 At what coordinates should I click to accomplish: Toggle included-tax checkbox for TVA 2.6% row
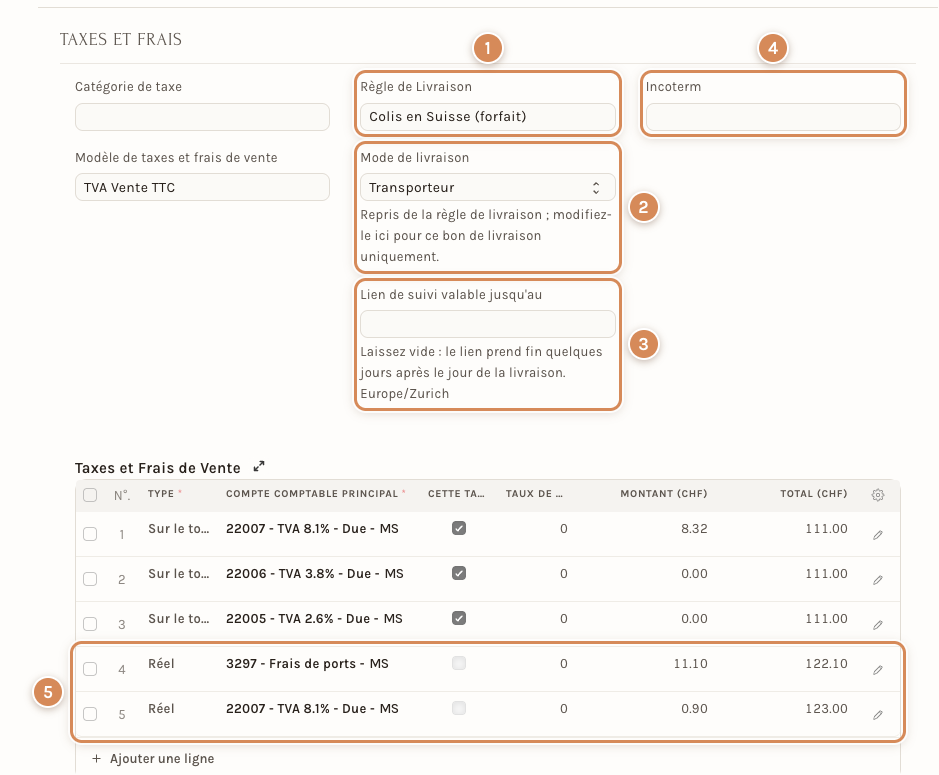tap(459, 618)
